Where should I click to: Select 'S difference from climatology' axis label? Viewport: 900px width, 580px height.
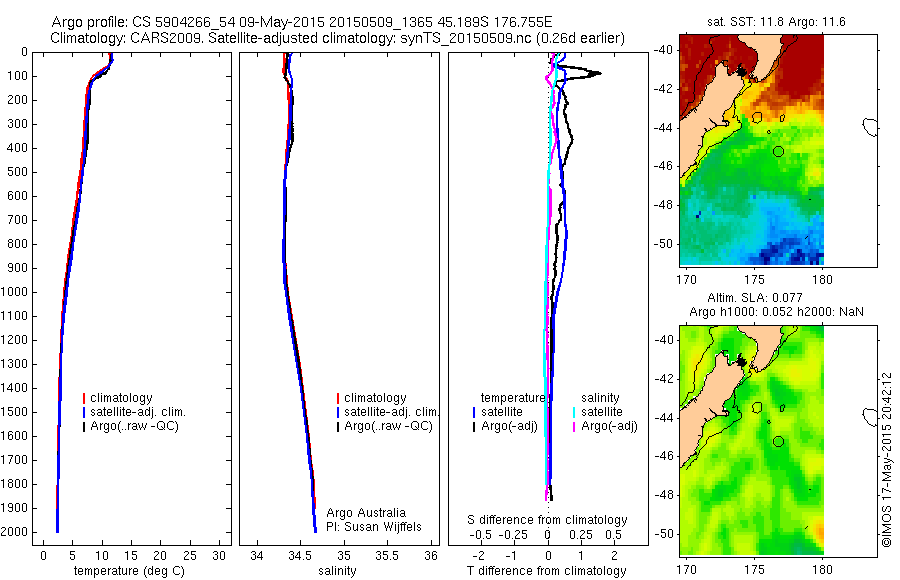pyautogui.click(x=547, y=520)
